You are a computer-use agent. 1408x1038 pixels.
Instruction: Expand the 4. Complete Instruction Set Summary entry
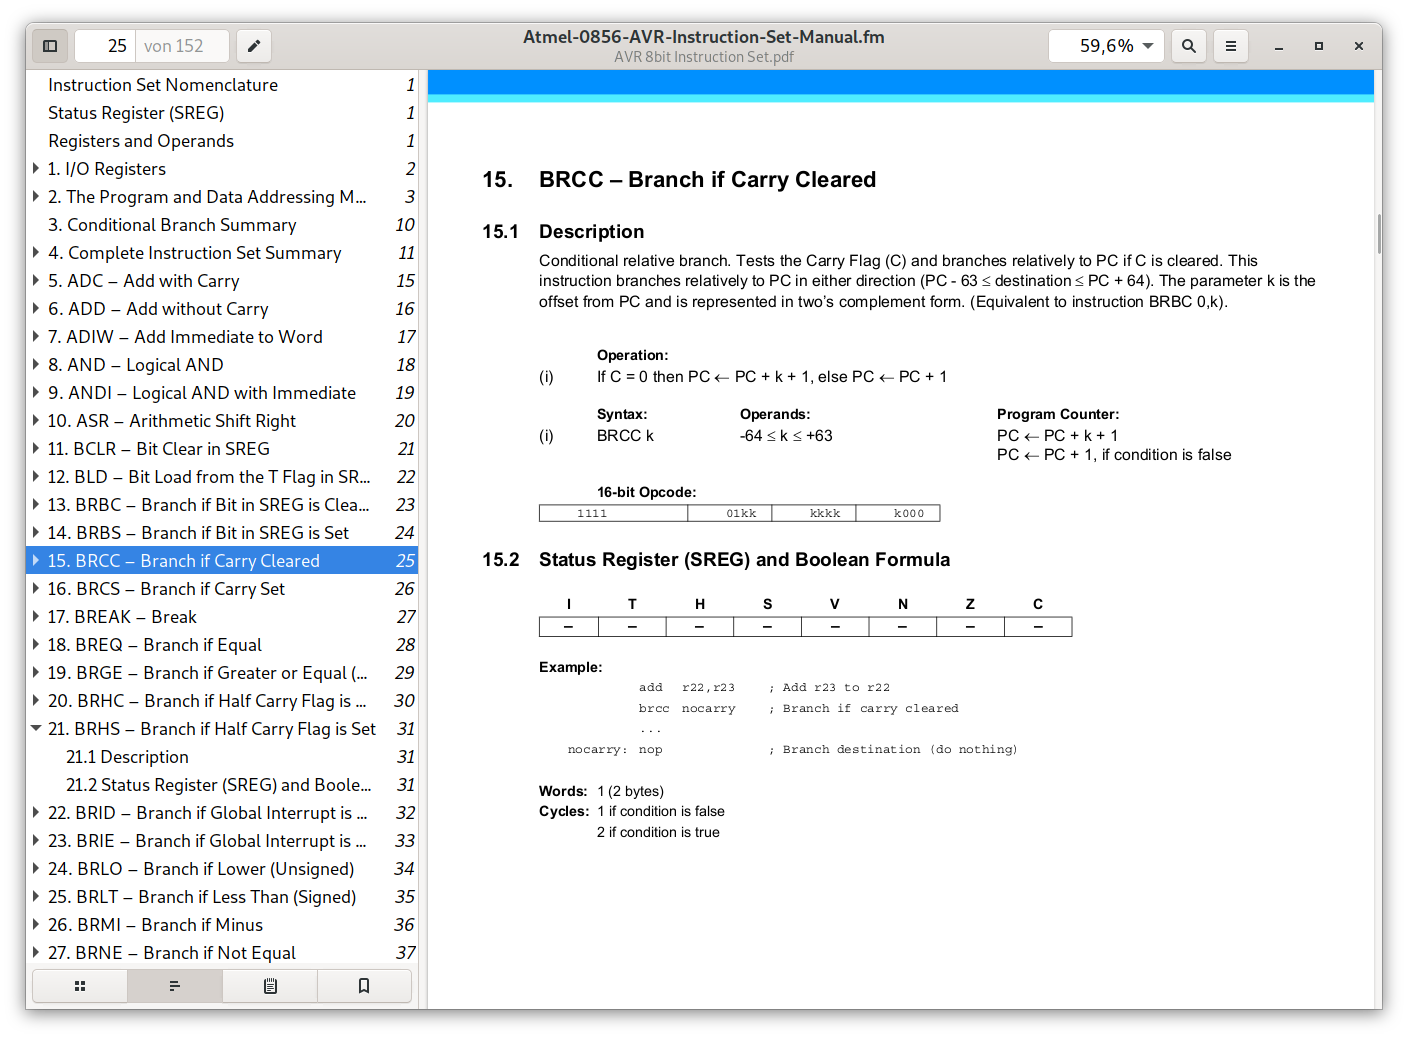(x=37, y=252)
